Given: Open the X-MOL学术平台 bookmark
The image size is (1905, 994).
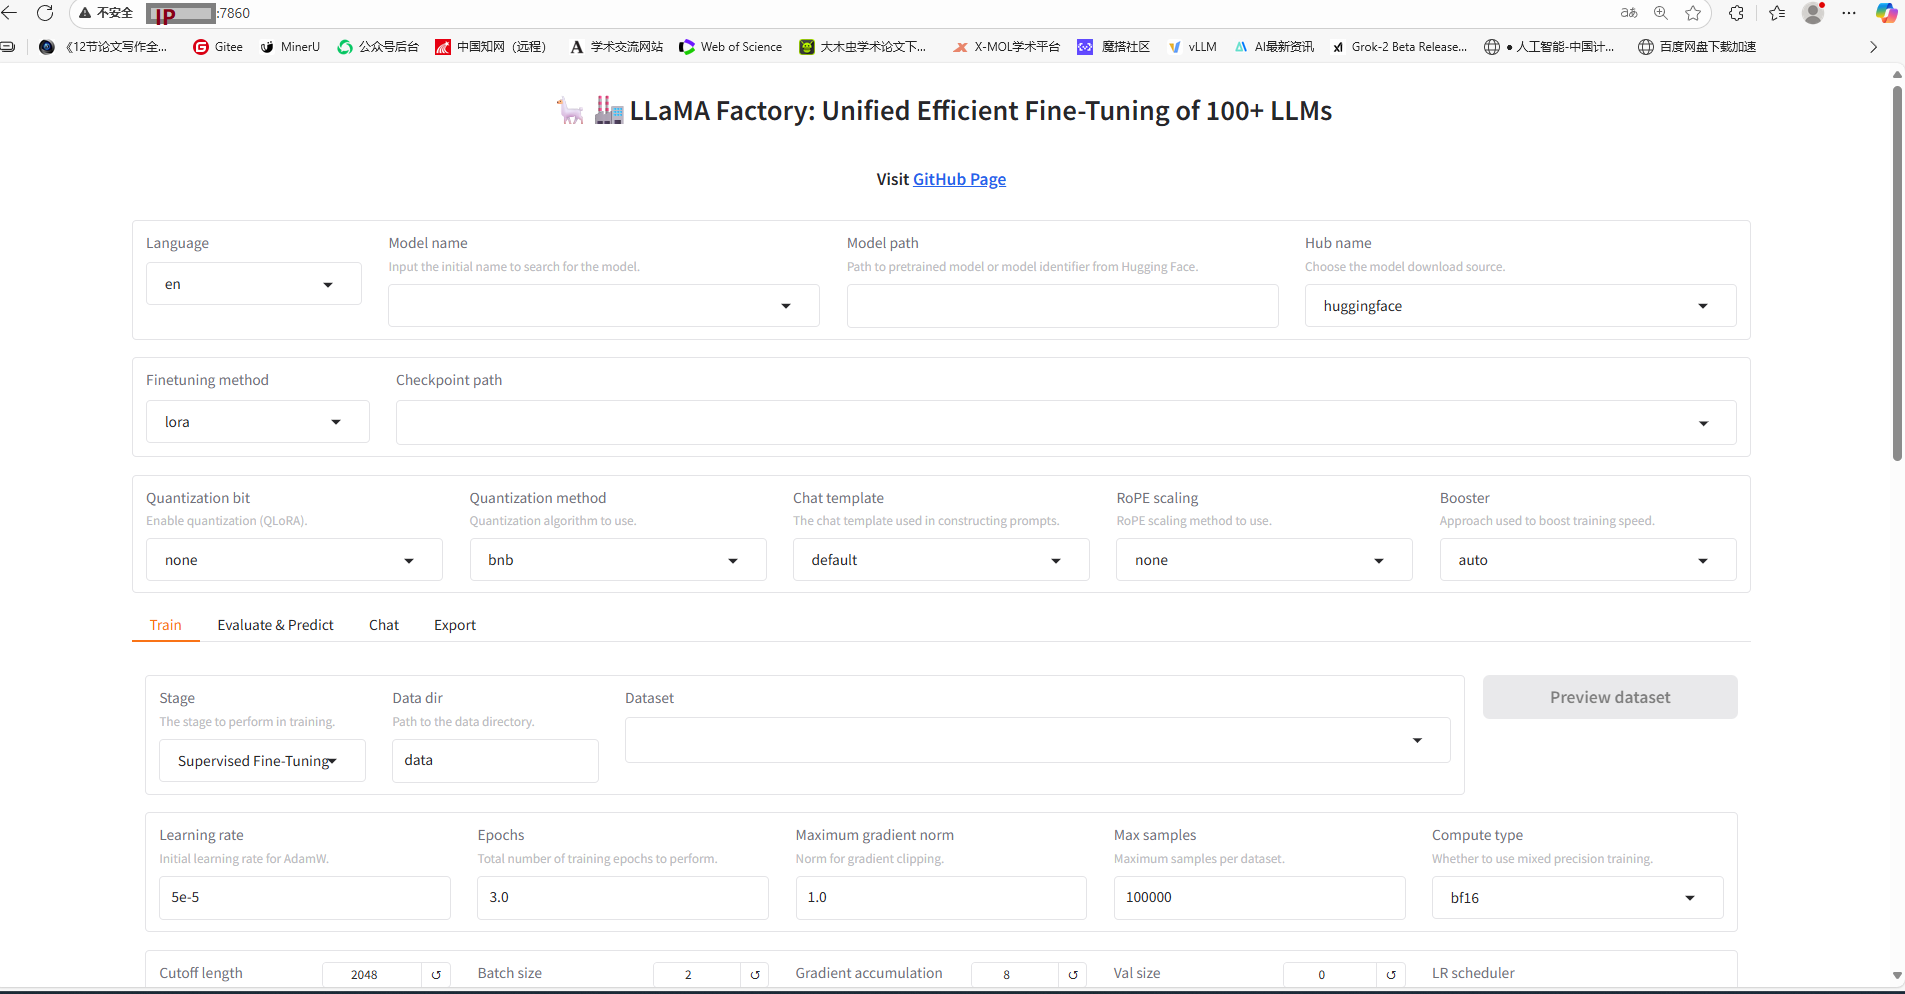Looking at the screenshot, I should coord(1006,47).
